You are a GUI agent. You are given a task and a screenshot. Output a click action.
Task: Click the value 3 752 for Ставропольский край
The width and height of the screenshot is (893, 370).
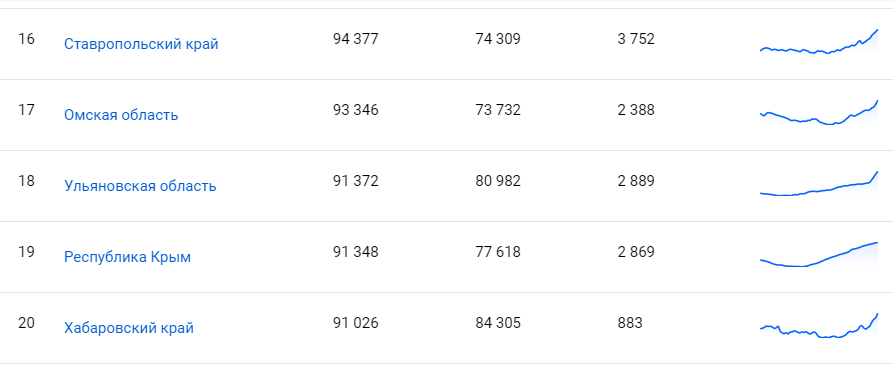[x=636, y=39]
